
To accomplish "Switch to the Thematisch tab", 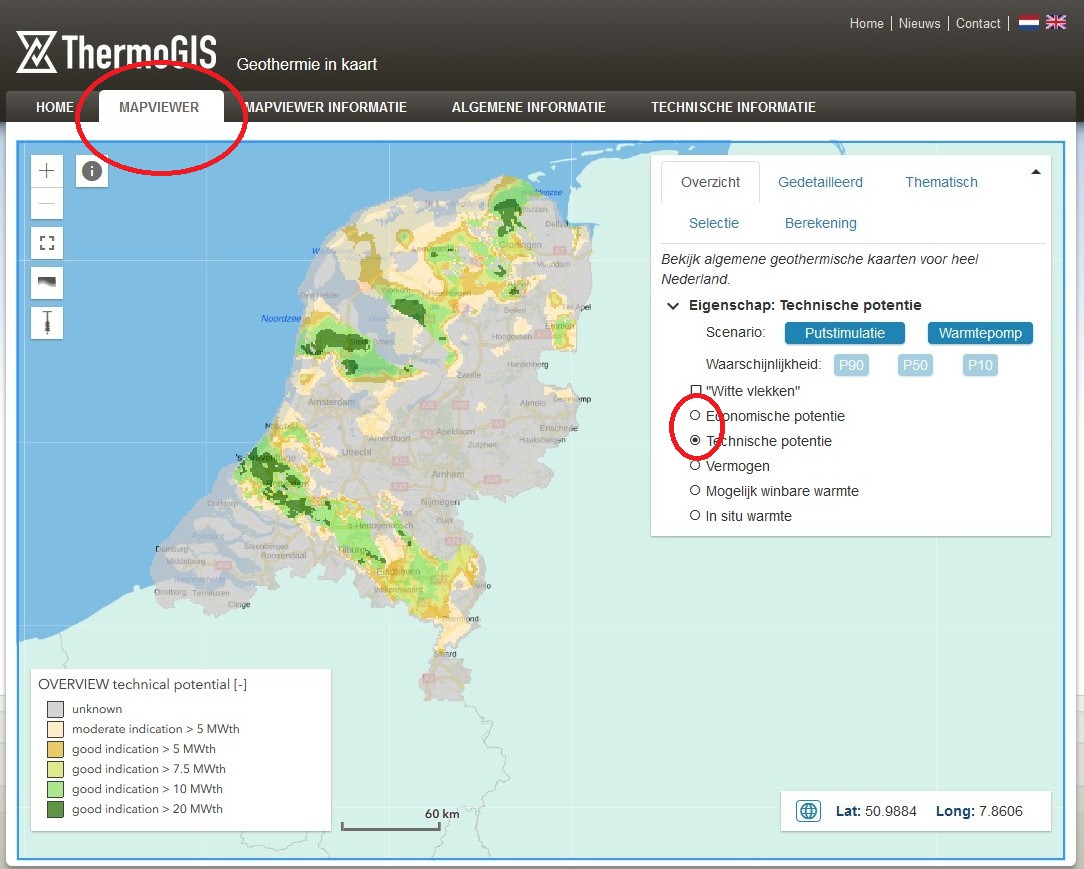I will (941, 182).
